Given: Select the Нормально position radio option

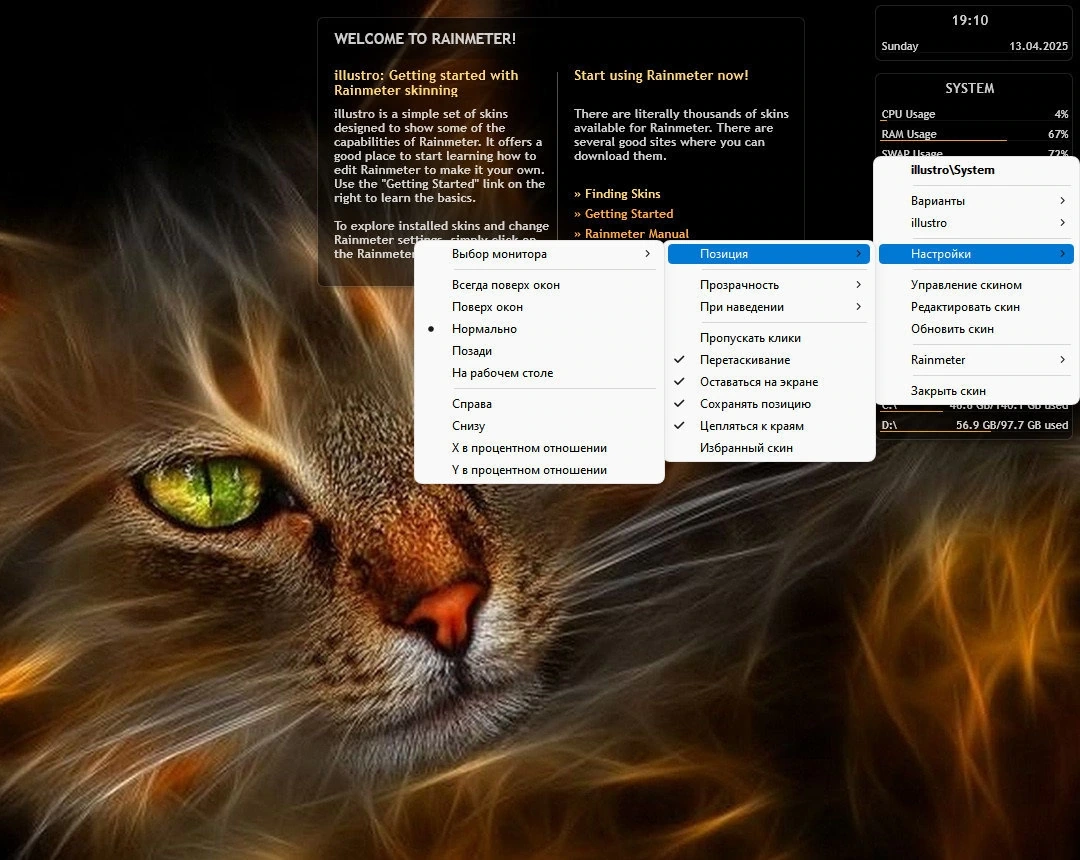Looking at the screenshot, I should coord(539,328).
